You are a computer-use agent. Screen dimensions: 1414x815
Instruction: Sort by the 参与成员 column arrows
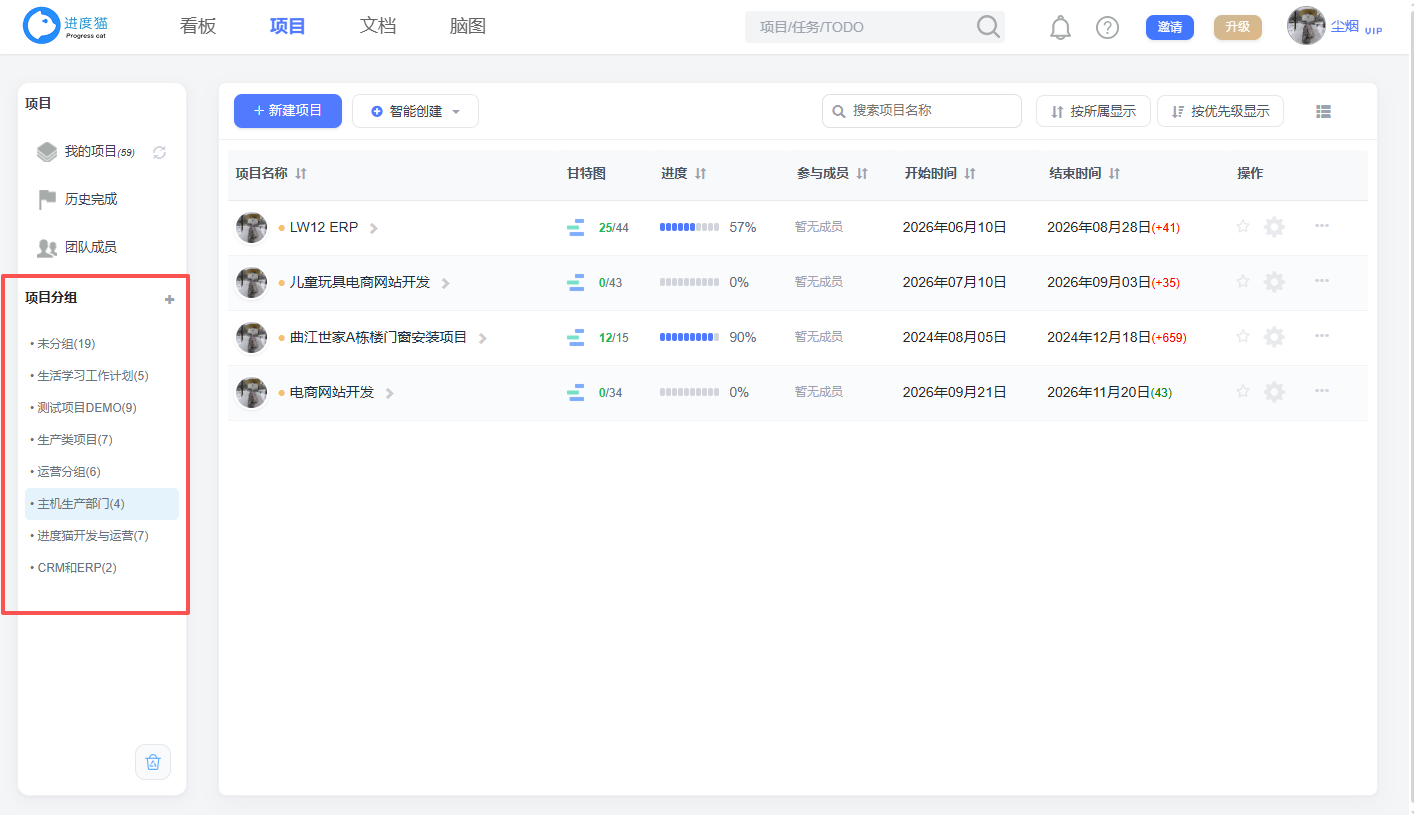tap(862, 174)
